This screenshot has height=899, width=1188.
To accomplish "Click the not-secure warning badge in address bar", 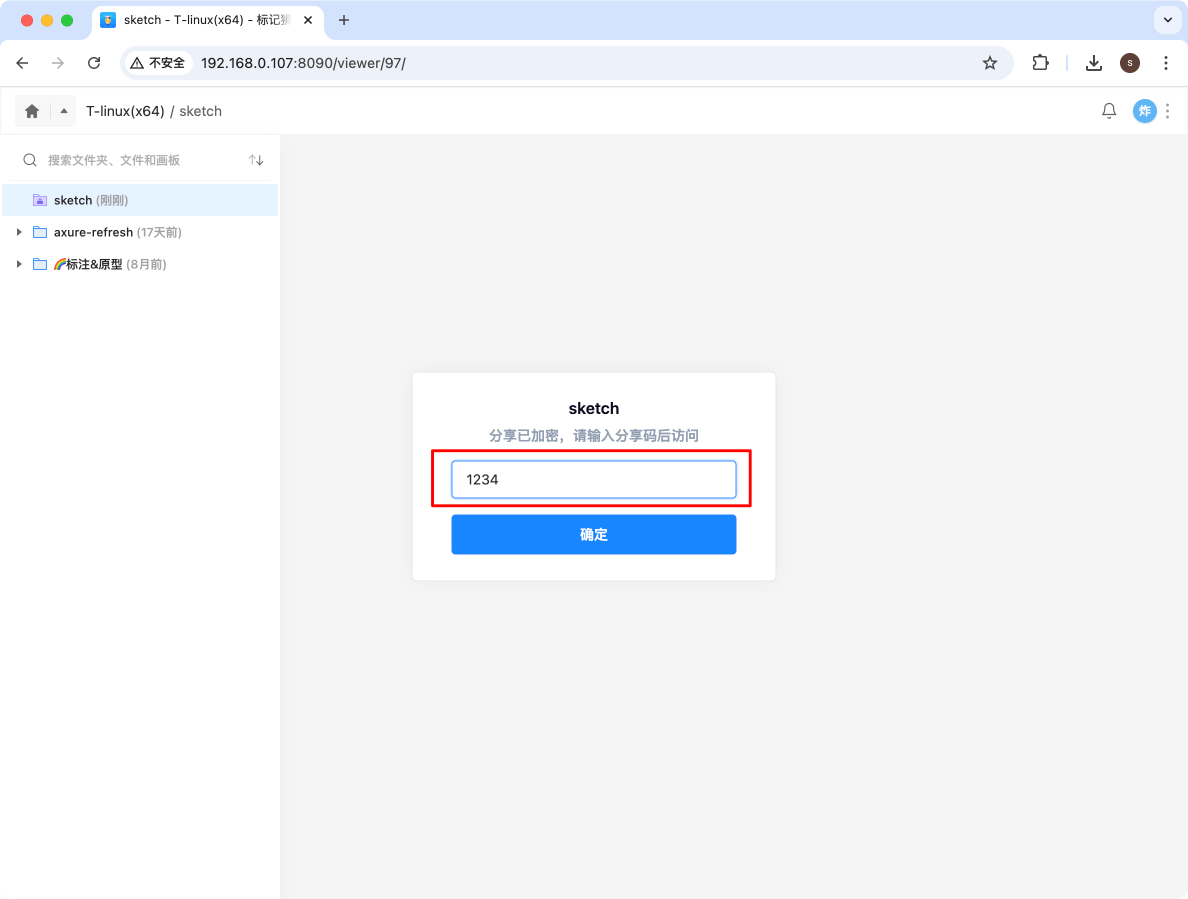I will pyautogui.click(x=158, y=63).
